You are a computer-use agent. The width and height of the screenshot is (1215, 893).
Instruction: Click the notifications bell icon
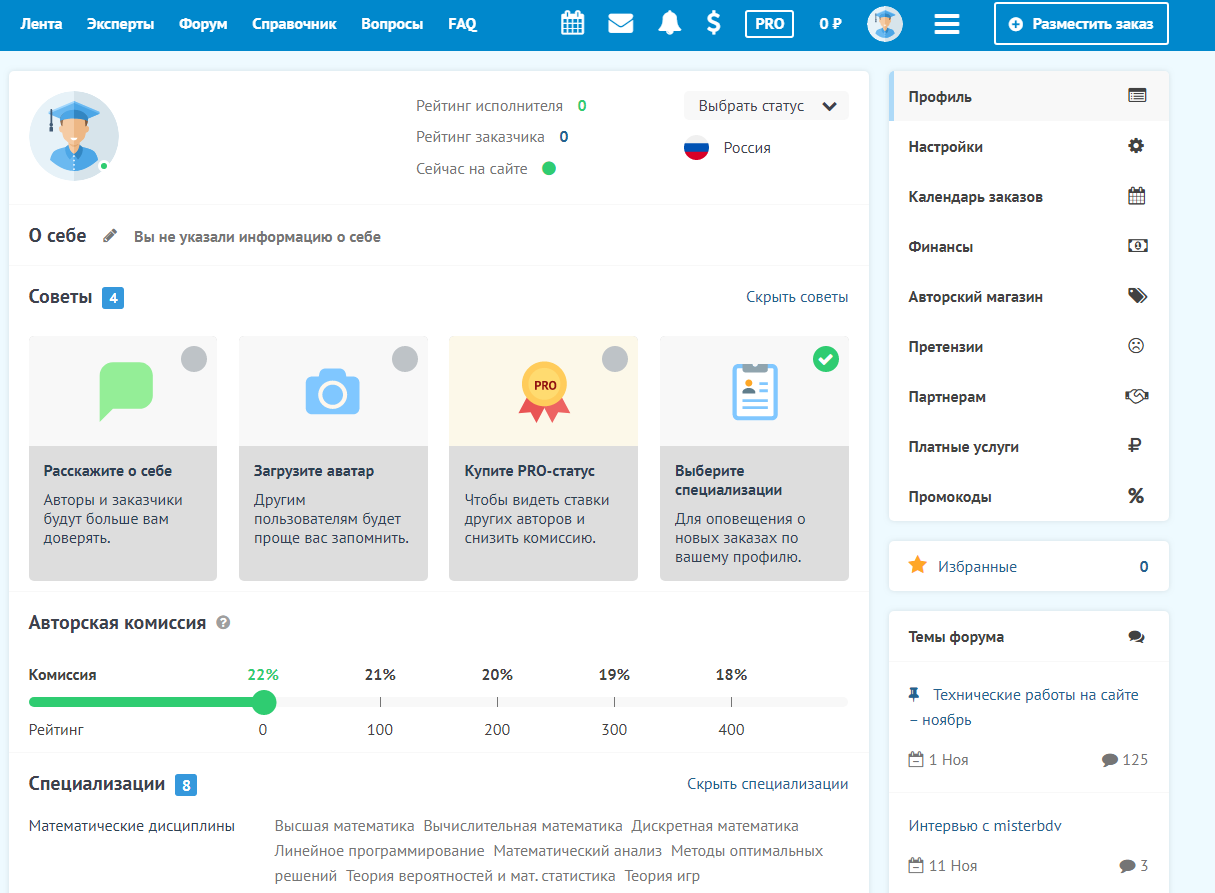(x=669, y=24)
